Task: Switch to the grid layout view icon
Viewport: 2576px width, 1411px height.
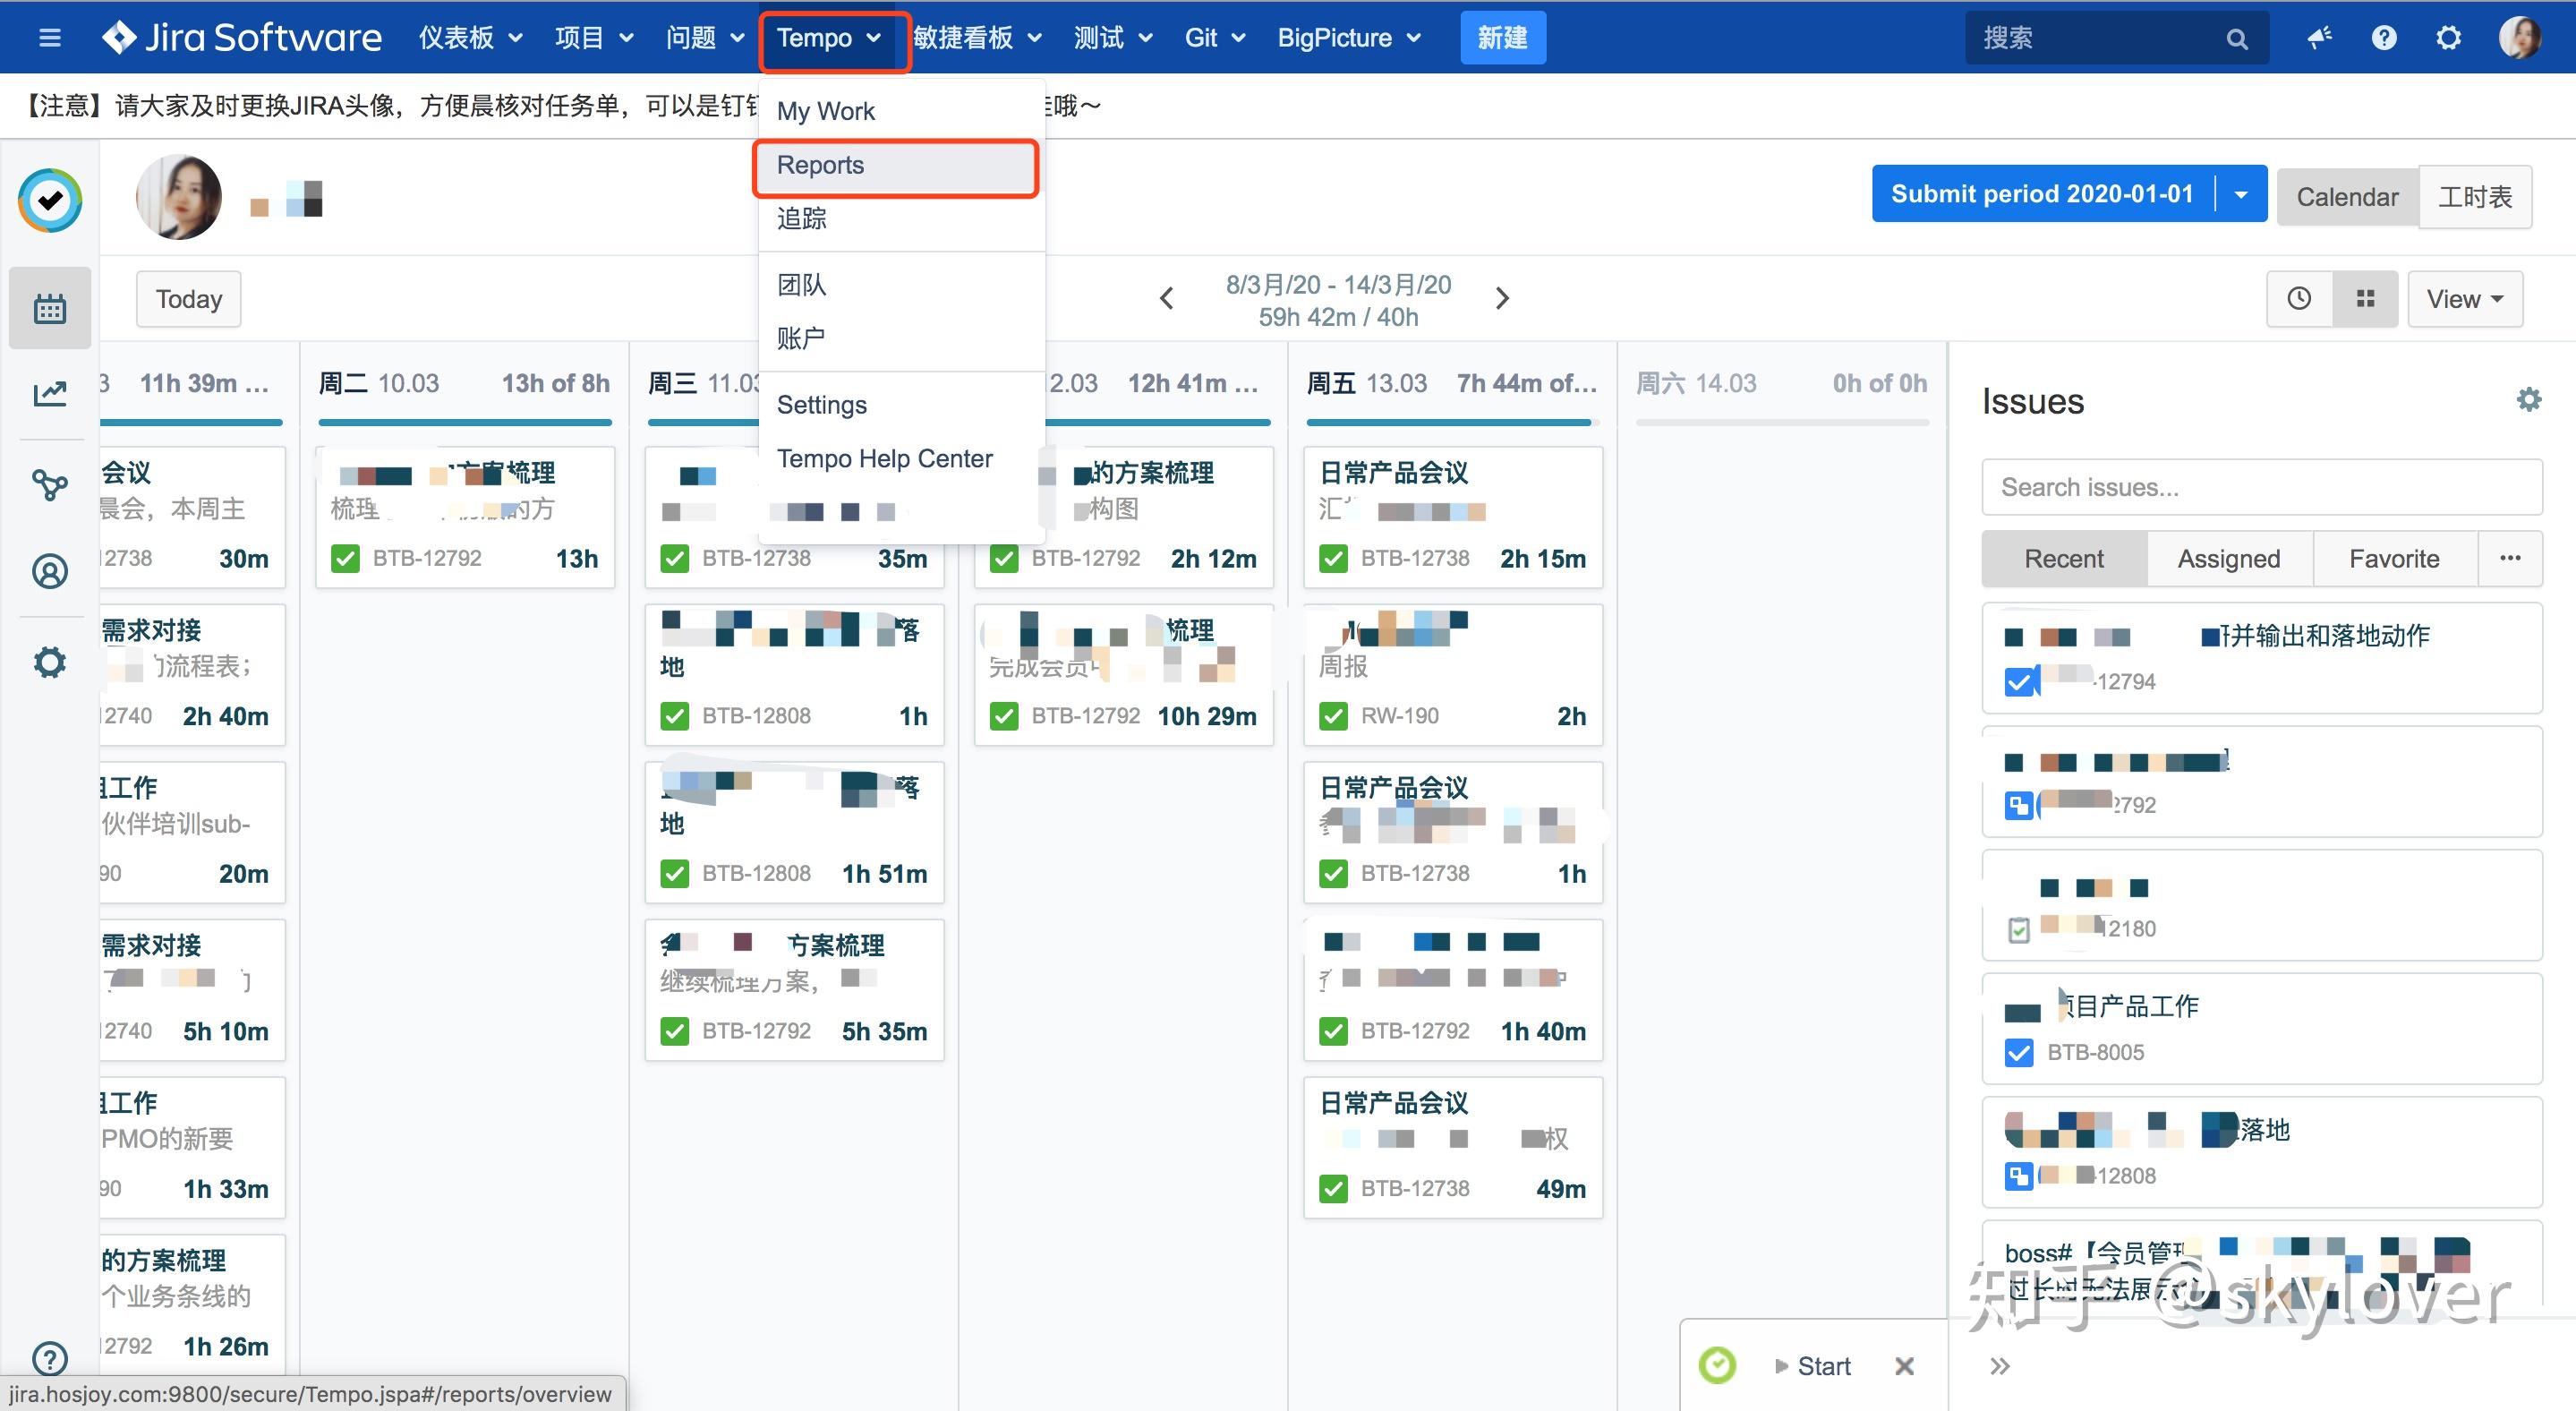Action: (2364, 299)
